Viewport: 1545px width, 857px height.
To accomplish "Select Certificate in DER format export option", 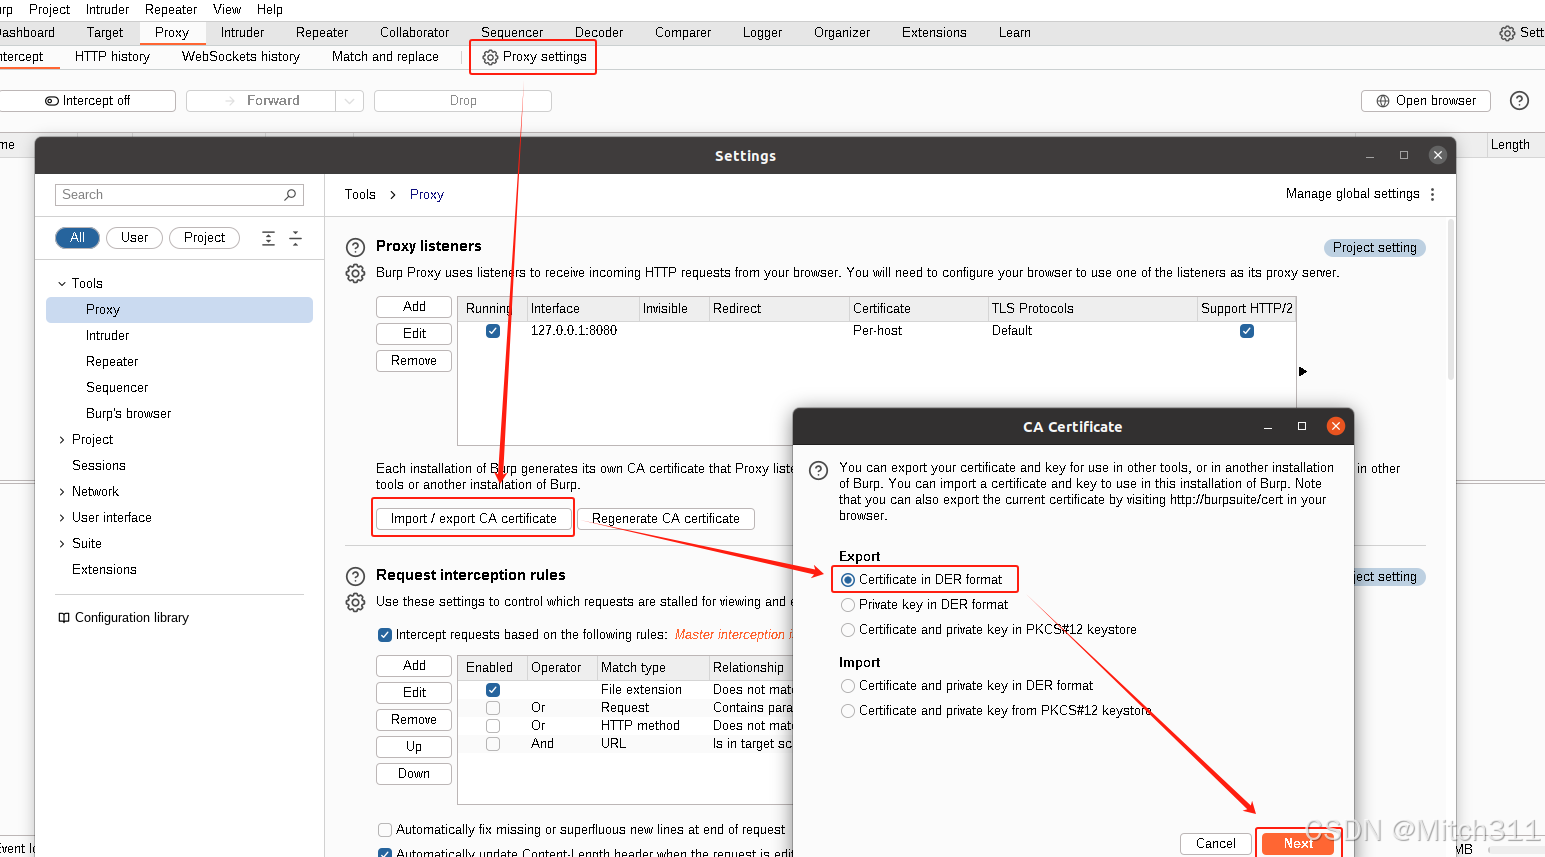I will pyautogui.click(x=848, y=580).
